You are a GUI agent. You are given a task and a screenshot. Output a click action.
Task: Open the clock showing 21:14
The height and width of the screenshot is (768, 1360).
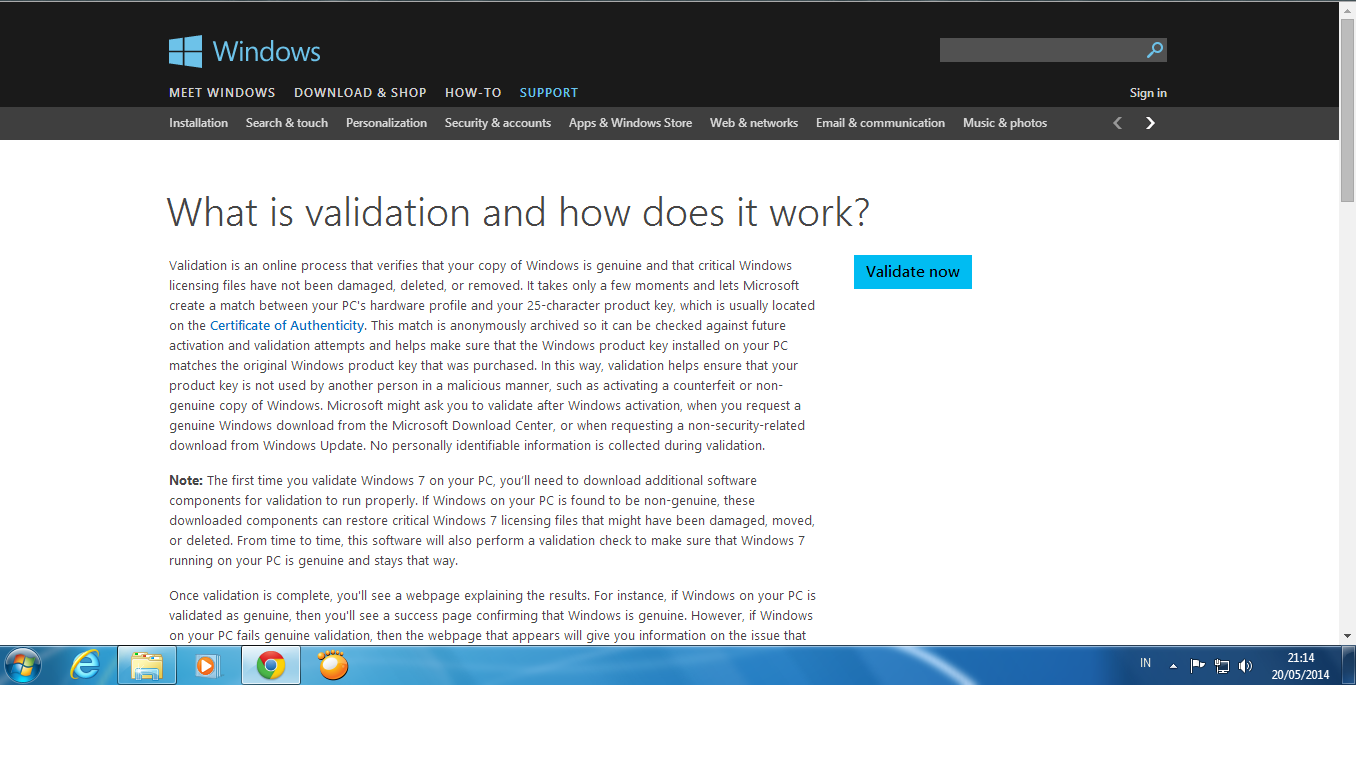click(x=1300, y=666)
